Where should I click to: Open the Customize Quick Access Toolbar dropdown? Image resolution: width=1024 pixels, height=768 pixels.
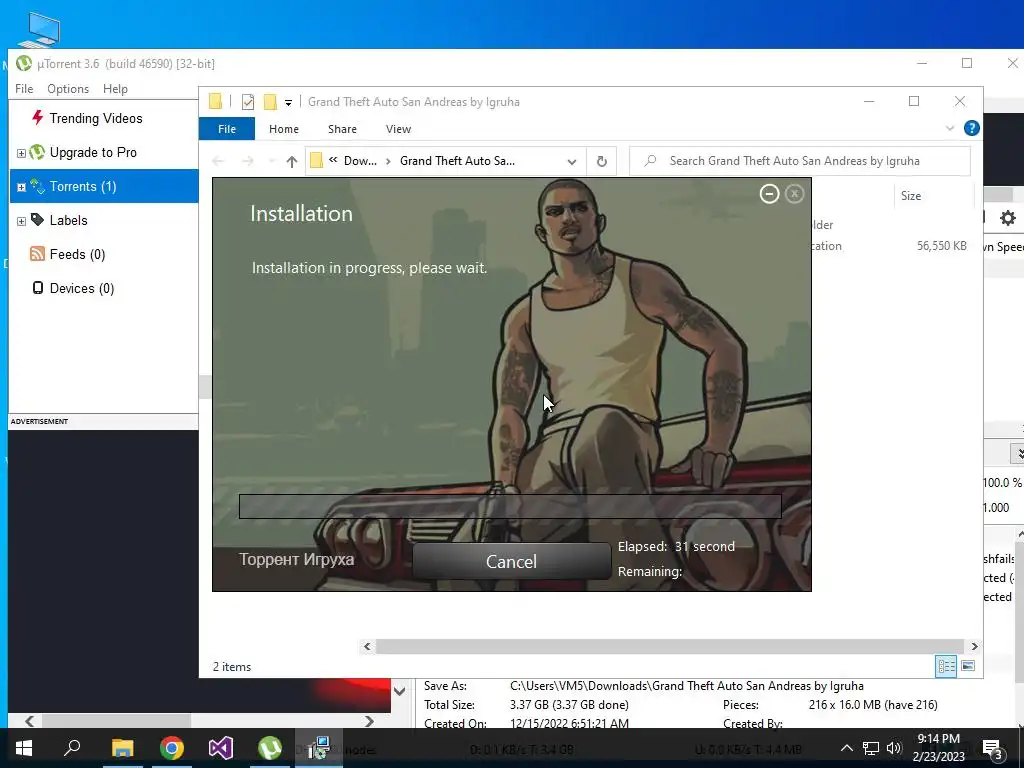pos(288,103)
